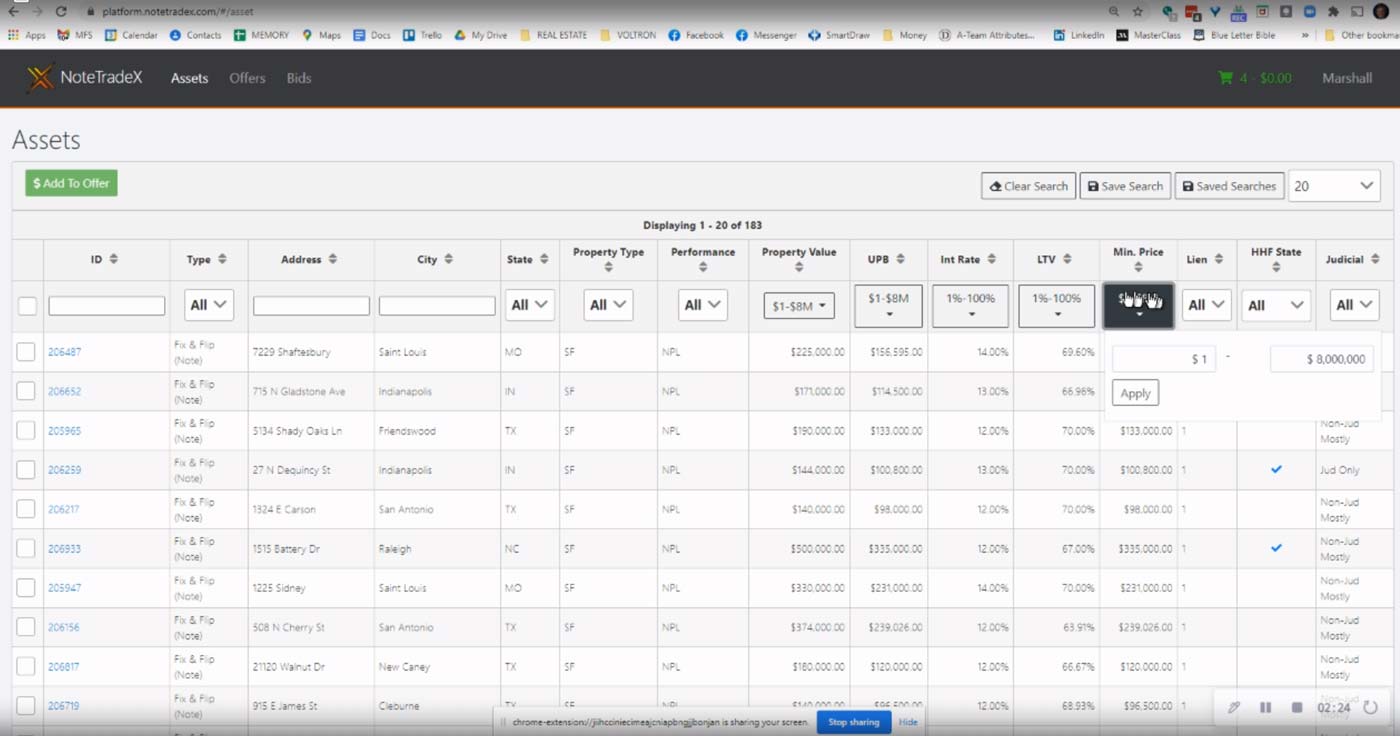Expand the page size dropdown showing 20
The width and height of the screenshot is (1400, 736).
1334,186
